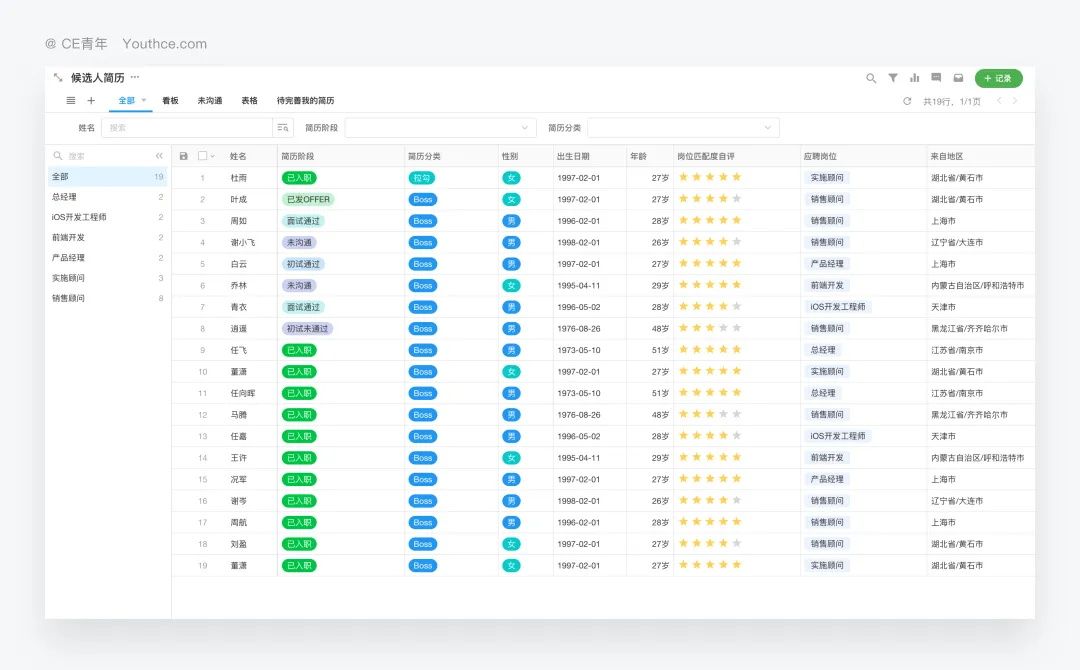Open the bar chart statistics icon

(x=915, y=78)
